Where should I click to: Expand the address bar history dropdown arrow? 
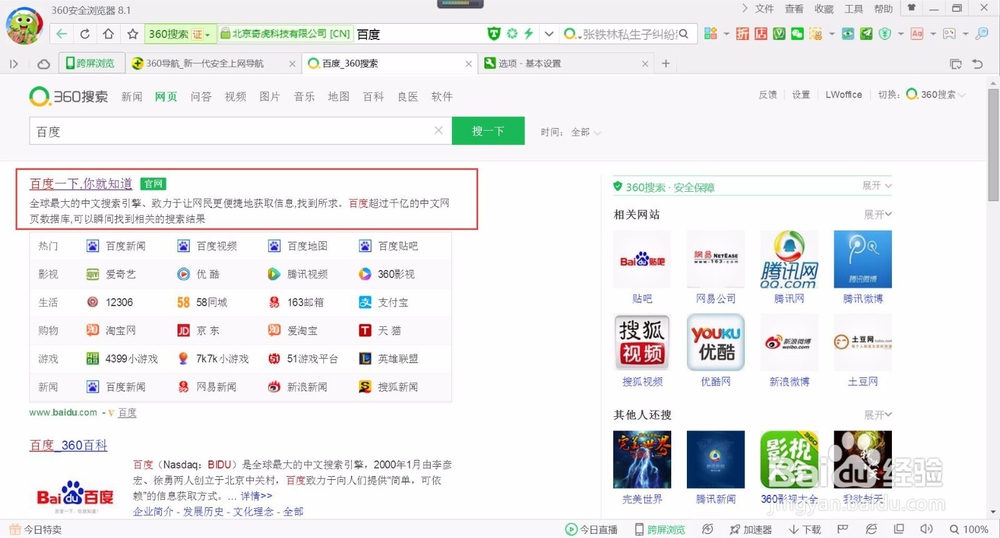pos(548,34)
